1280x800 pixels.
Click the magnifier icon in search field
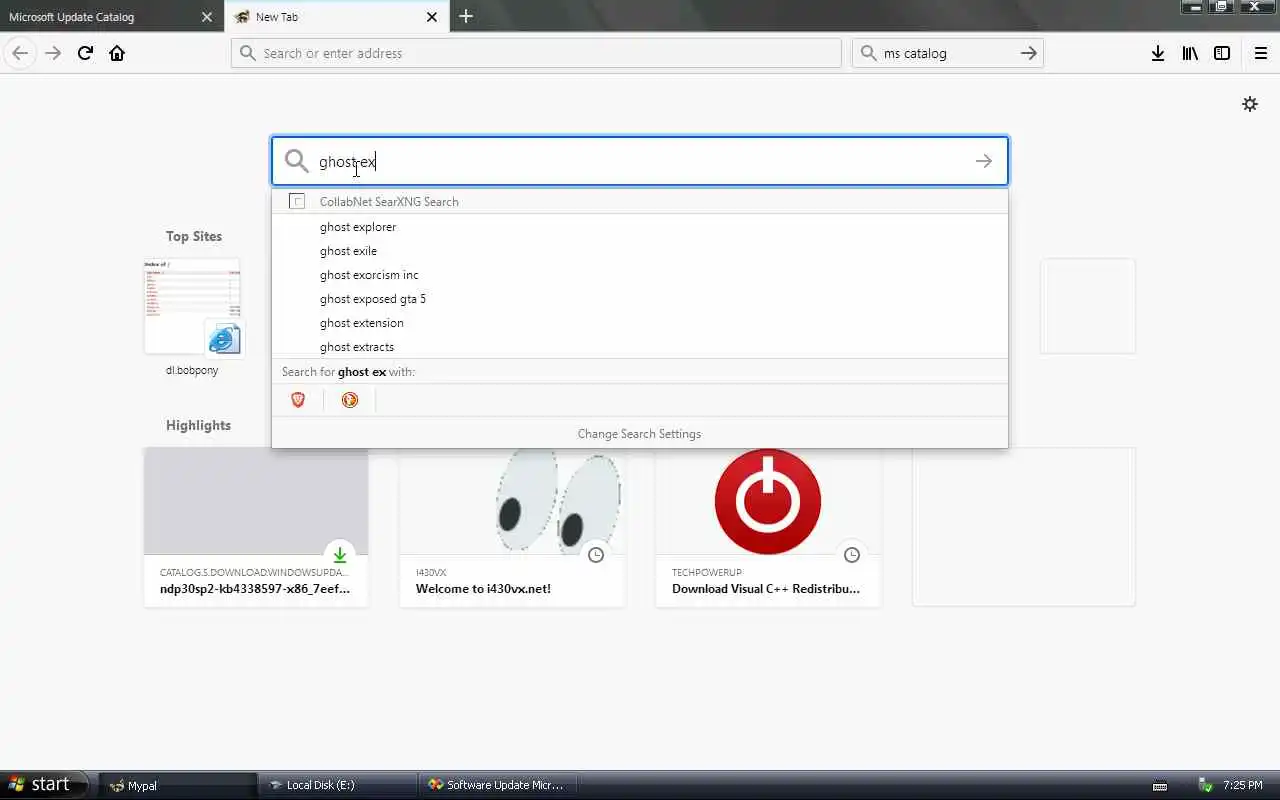296,161
